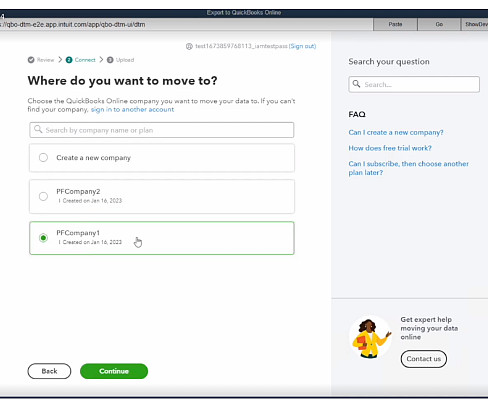Click the Paste toolbar button

(x=395, y=24)
